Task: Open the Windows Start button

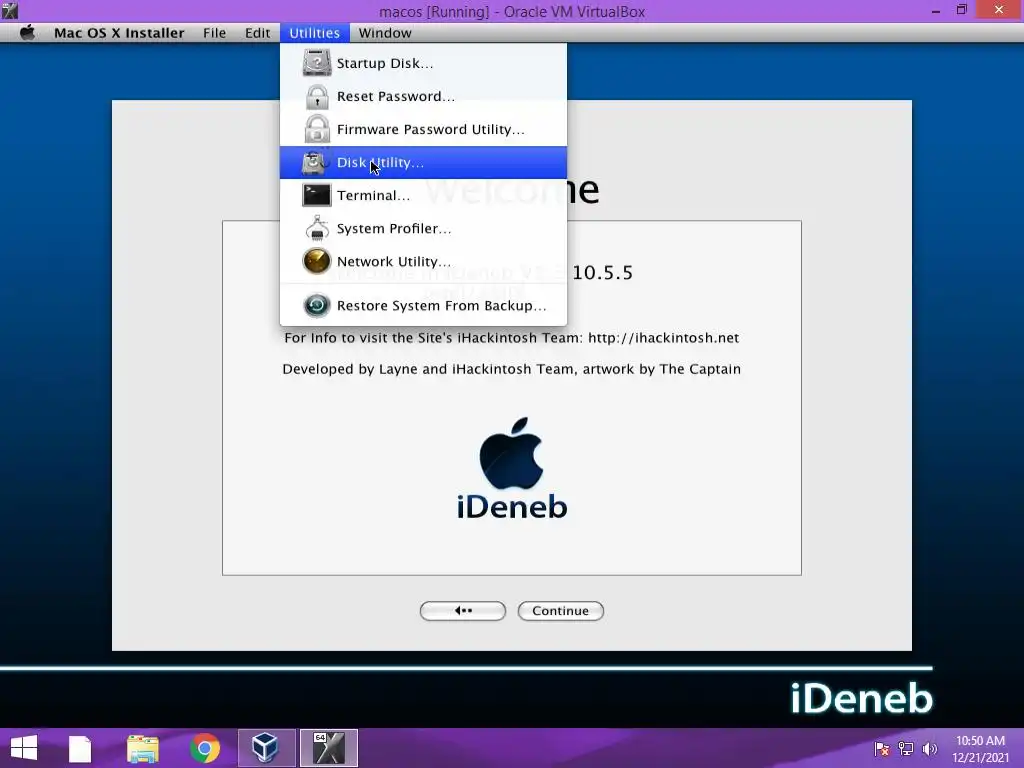Action: (x=24, y=748)
